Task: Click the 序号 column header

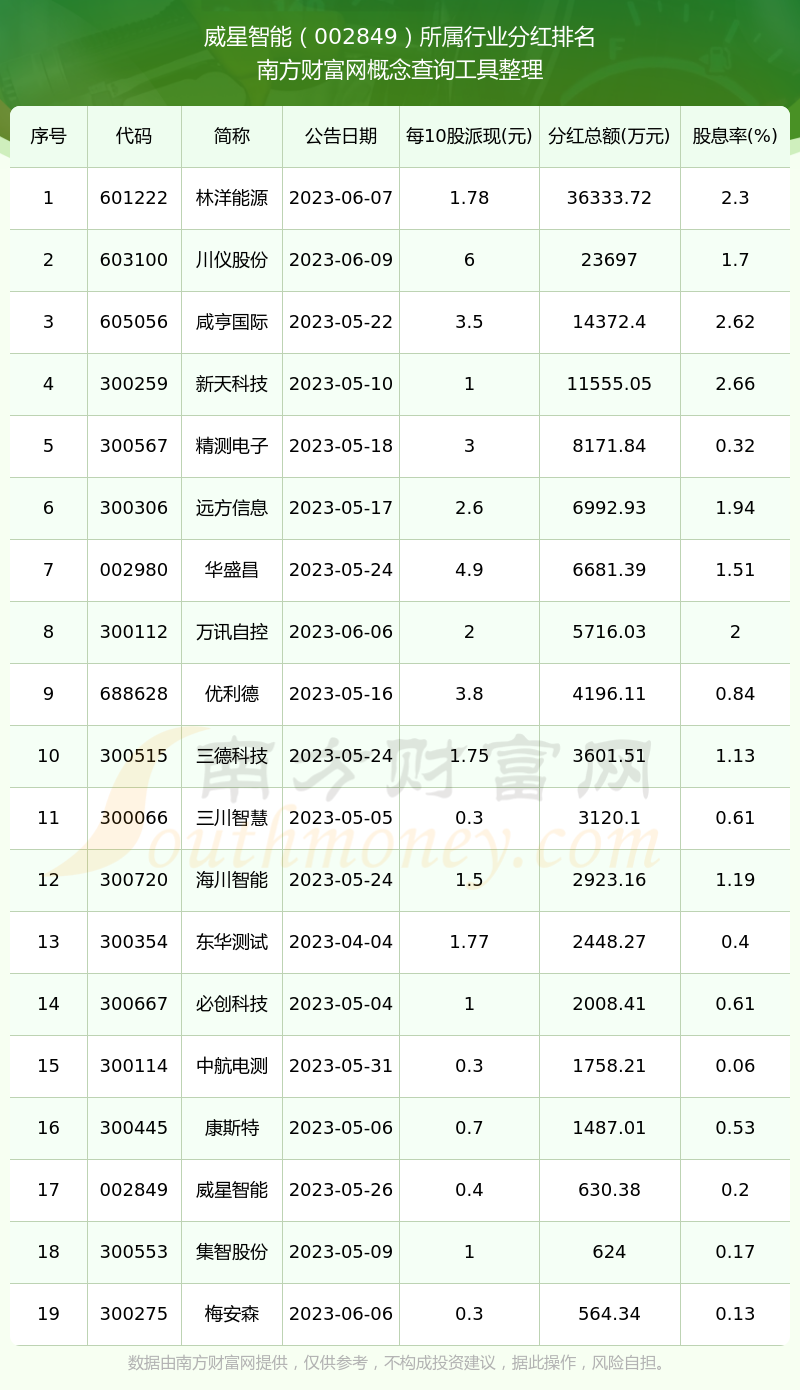Action: click(48, 136)
